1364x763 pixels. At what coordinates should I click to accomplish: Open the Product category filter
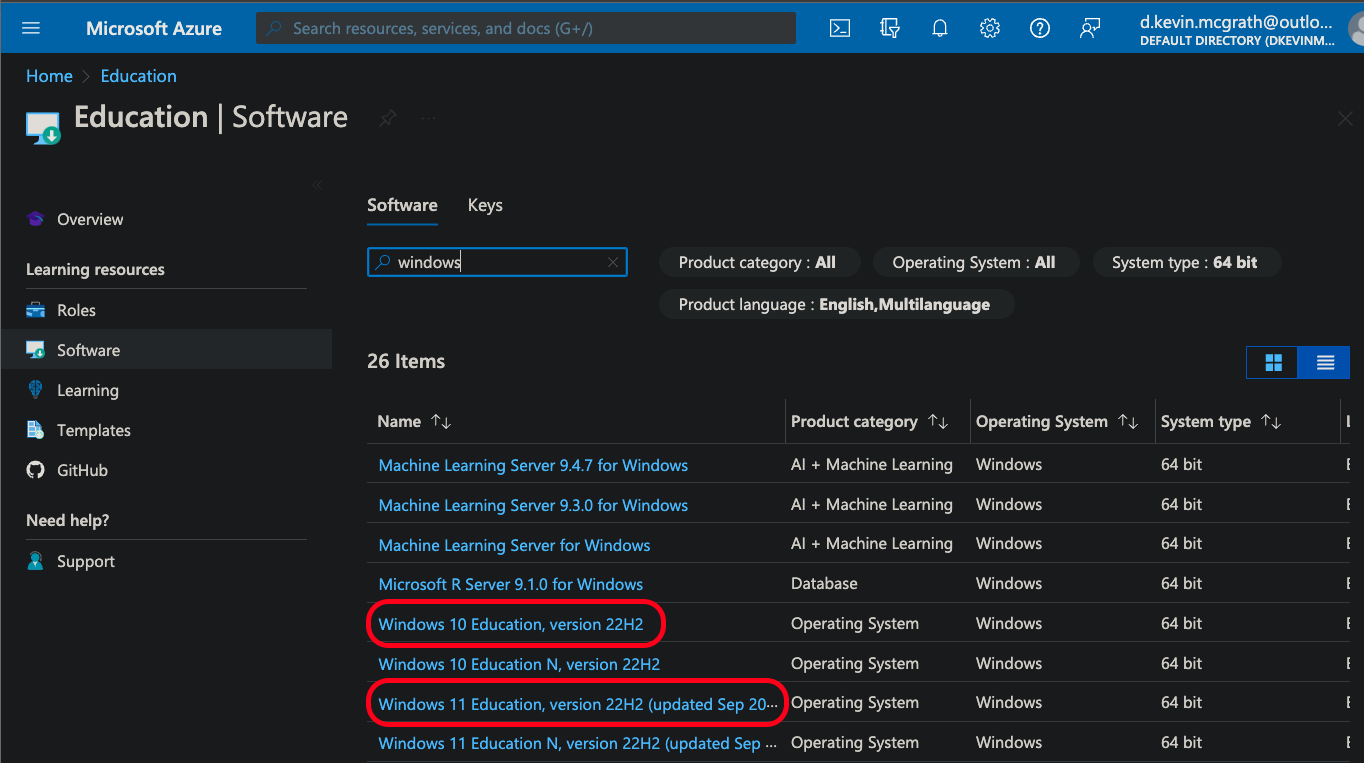(757, 263)
